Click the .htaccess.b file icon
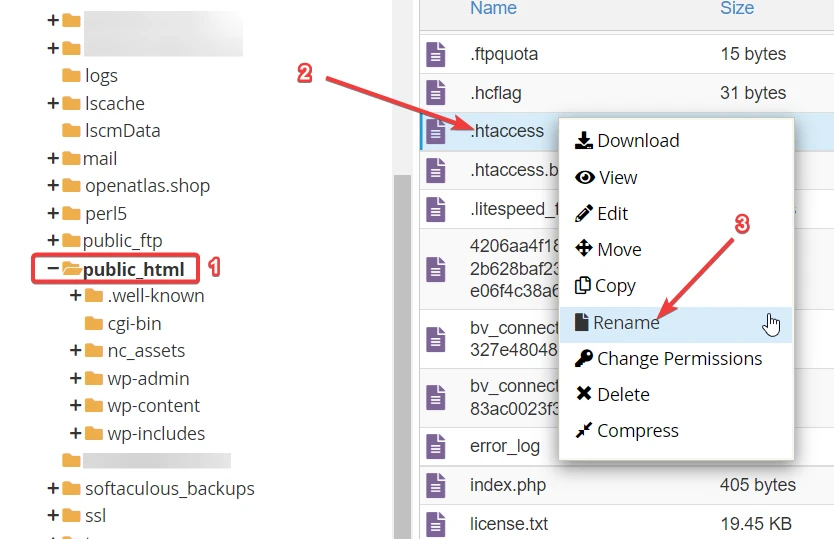This screenshot has height=539, width=834. [x=436, y=170]
